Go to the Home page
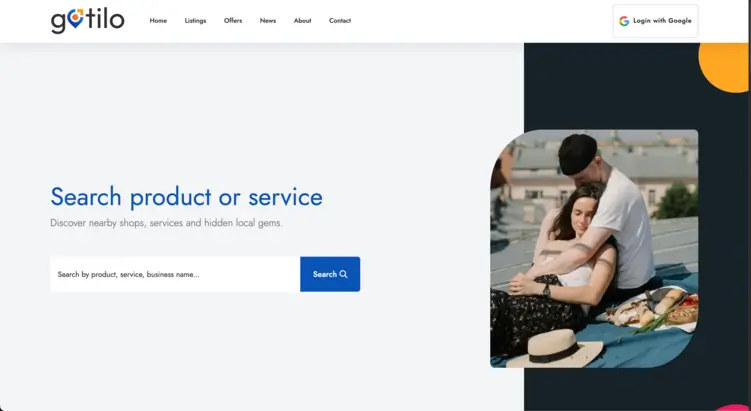Screen dimensions: 751x411 click(x=158, y=21)
